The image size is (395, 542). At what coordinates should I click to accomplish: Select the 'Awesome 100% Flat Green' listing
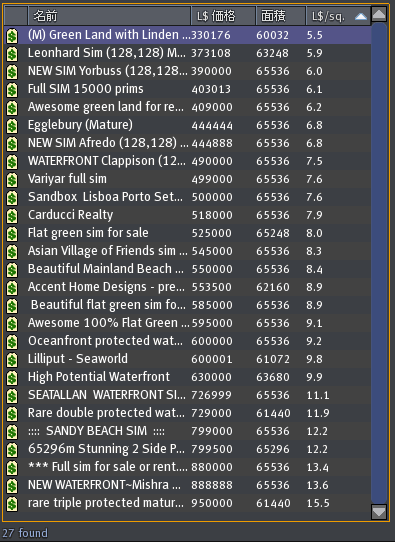tap(188, 323)
